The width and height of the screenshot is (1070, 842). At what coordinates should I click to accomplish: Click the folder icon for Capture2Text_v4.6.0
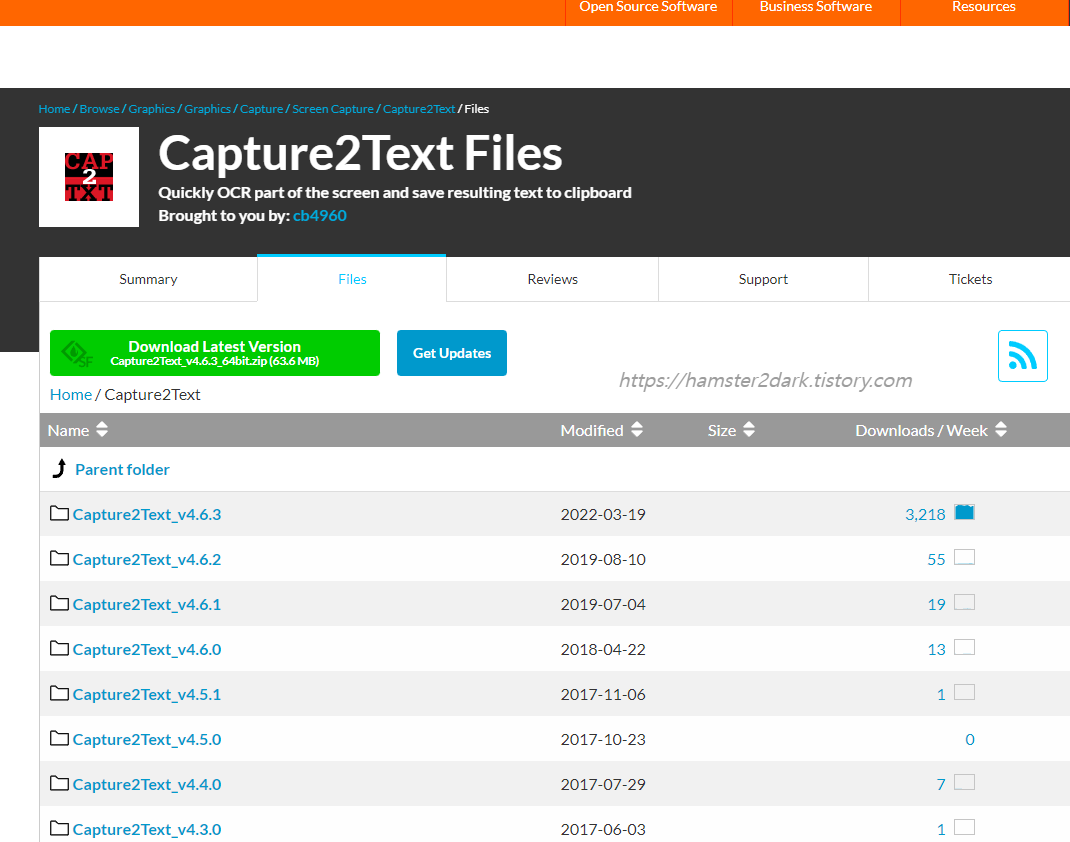point(59,648)
